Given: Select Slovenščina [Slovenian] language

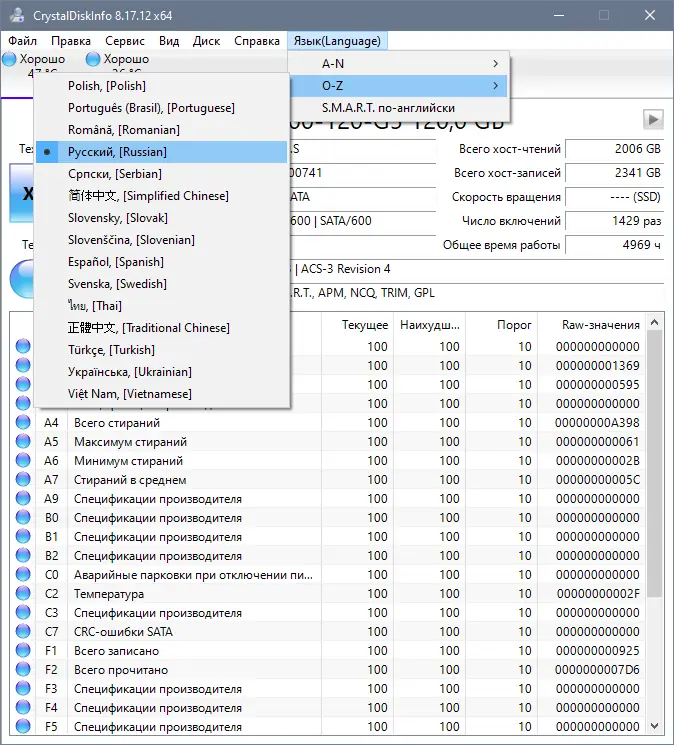Looking at the screenshot, I should 161,240.
